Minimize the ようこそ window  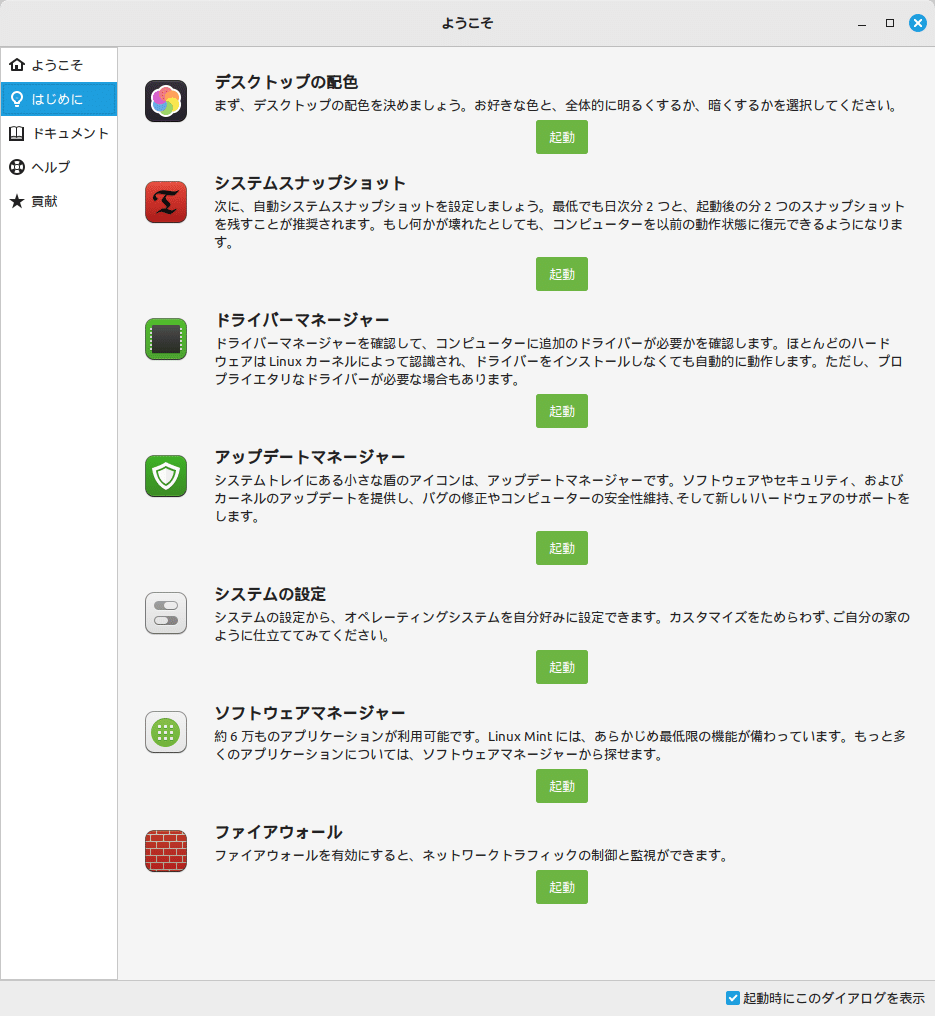click(x=862, y=23)
